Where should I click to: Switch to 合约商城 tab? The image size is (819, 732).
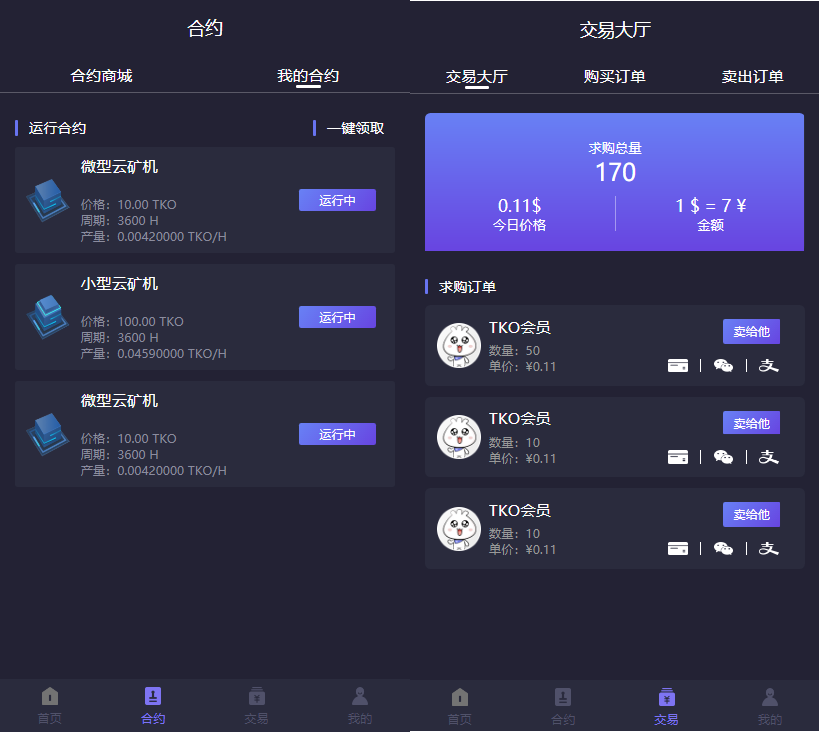click(x=101, y=76)
